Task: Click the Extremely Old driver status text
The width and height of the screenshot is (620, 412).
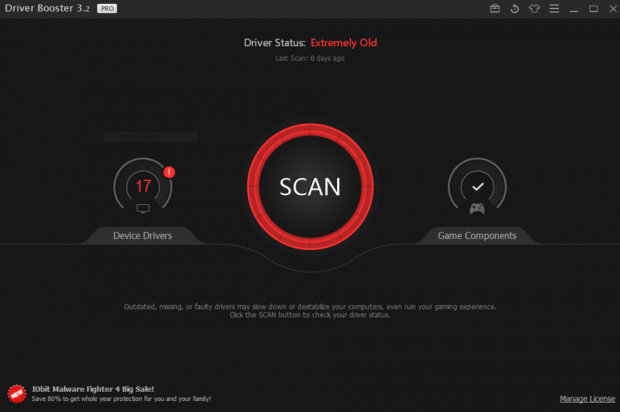Action: click(x=343, y=43)
